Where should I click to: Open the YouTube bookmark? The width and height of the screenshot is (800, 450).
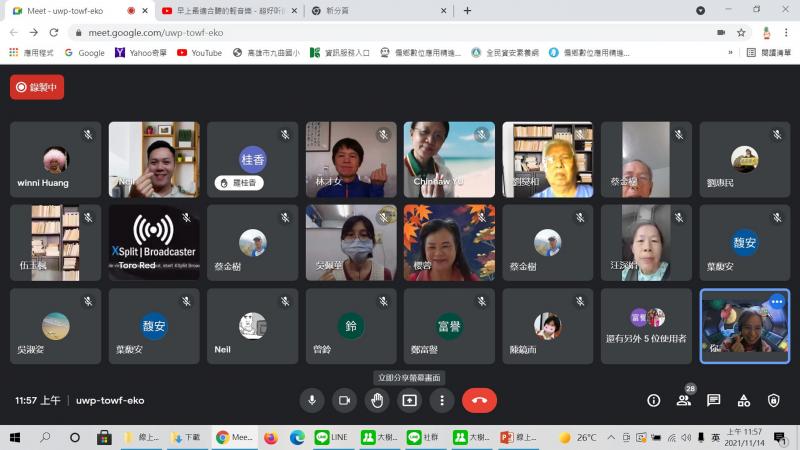199,53
